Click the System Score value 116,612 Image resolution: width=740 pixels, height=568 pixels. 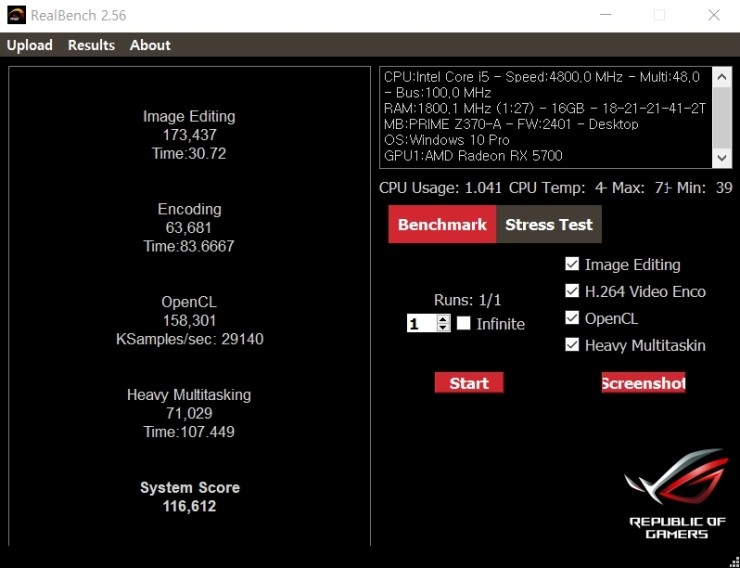(x=189, y=506)
